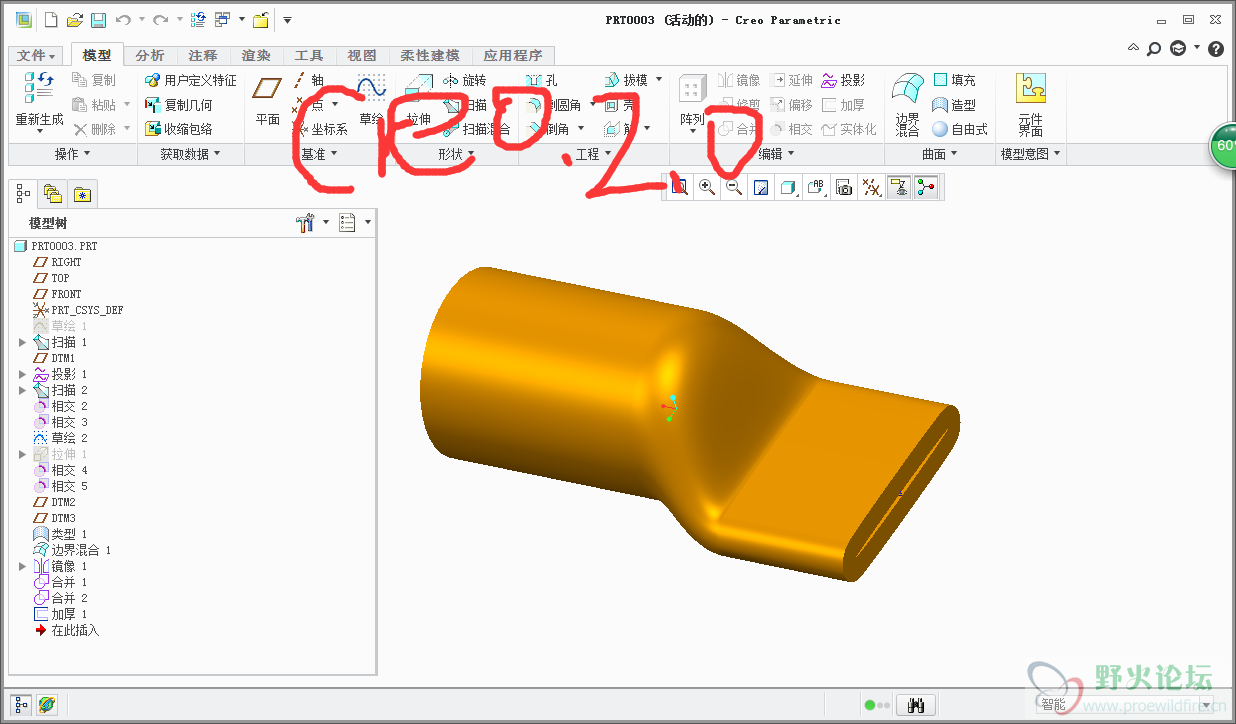This screenshot has height=724, width=1236.
Task: Select the Style (造型) tool
Action: coord(954,105)
